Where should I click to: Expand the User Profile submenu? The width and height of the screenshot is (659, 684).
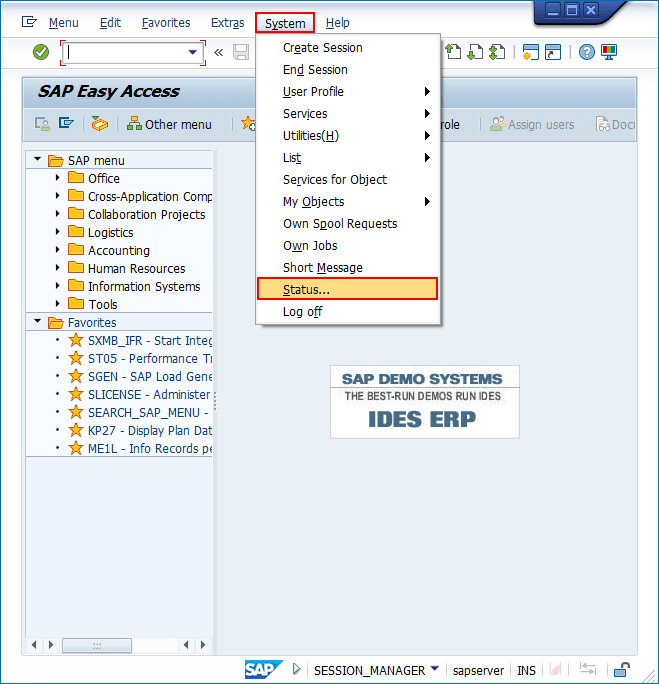point(347,92)
